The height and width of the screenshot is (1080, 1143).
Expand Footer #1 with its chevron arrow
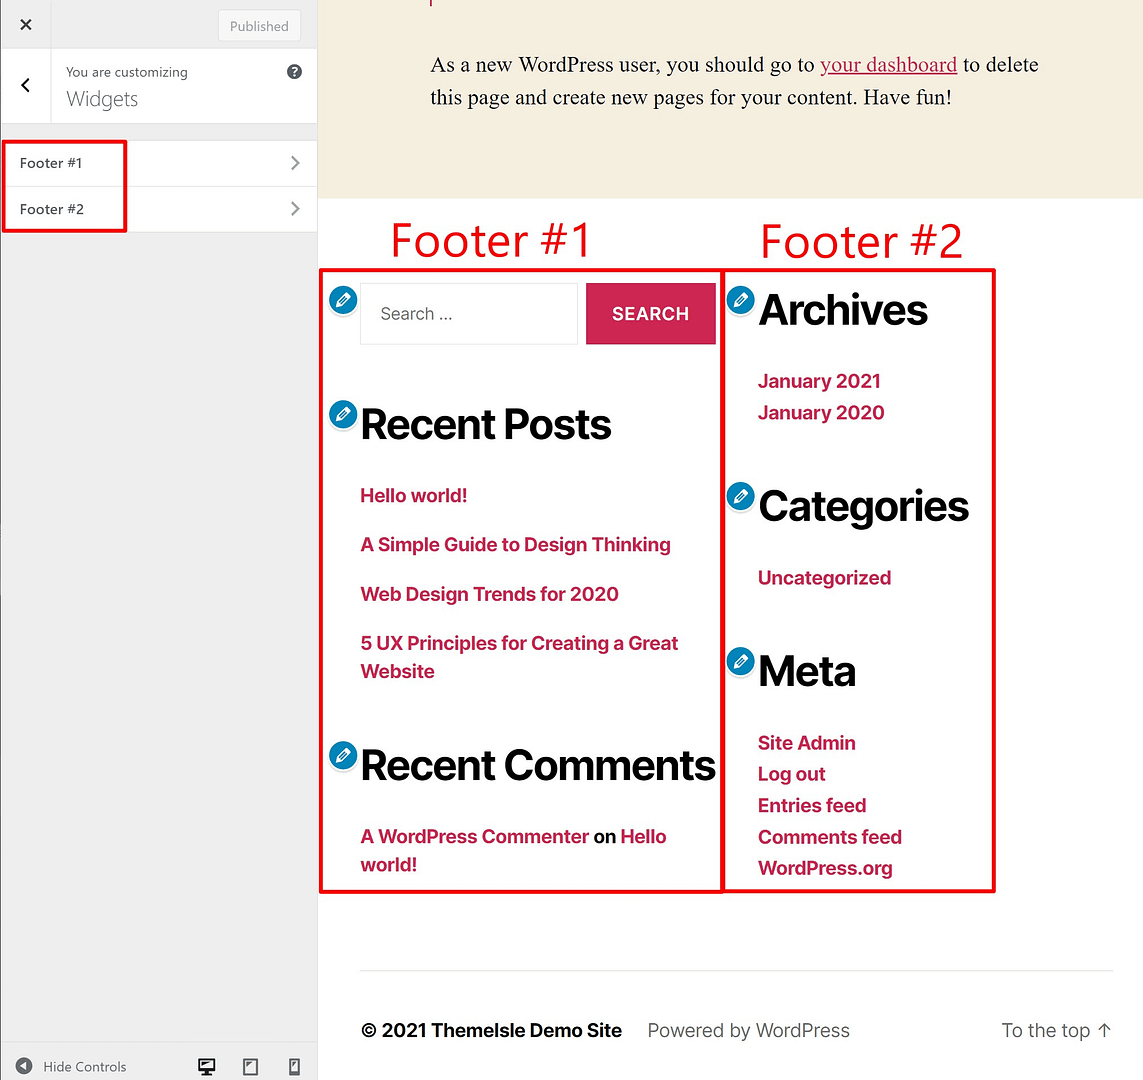[296, 163]
